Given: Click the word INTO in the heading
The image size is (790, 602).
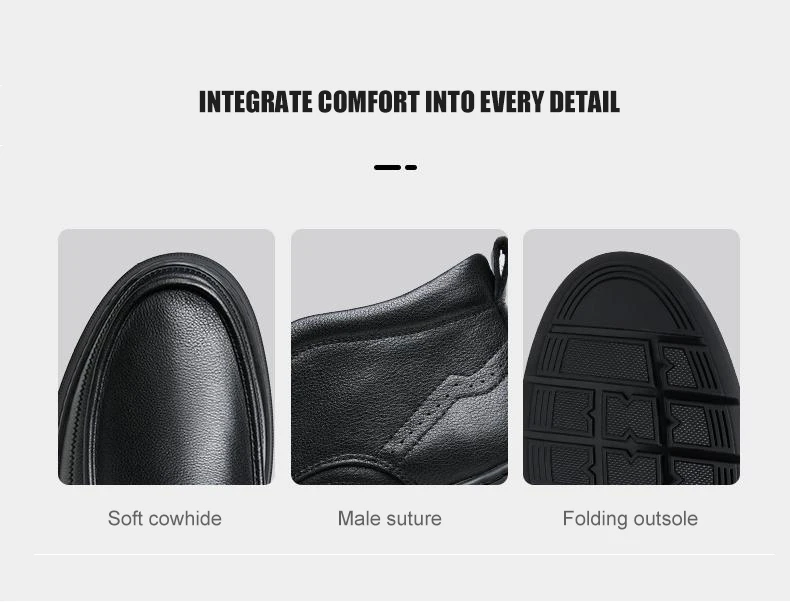Looking at the screenshot, I should [450, 102].
